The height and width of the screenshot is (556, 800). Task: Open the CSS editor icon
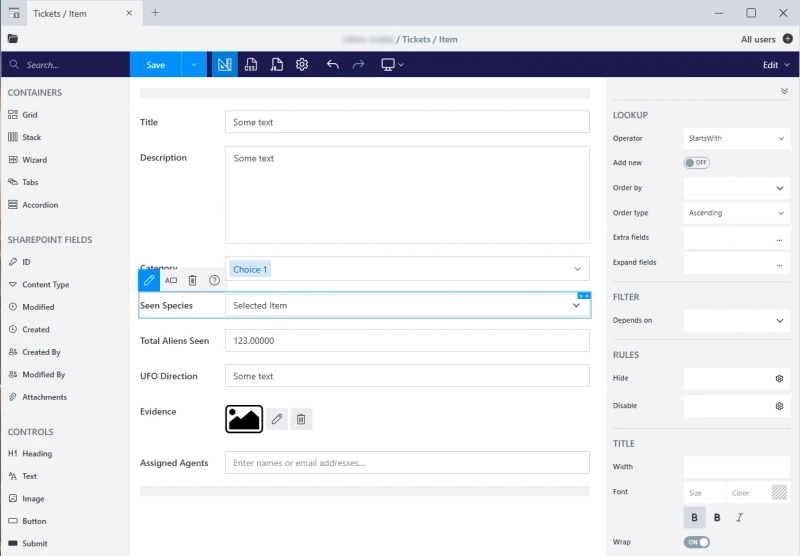pyautogui.click(x=251, y=65)
